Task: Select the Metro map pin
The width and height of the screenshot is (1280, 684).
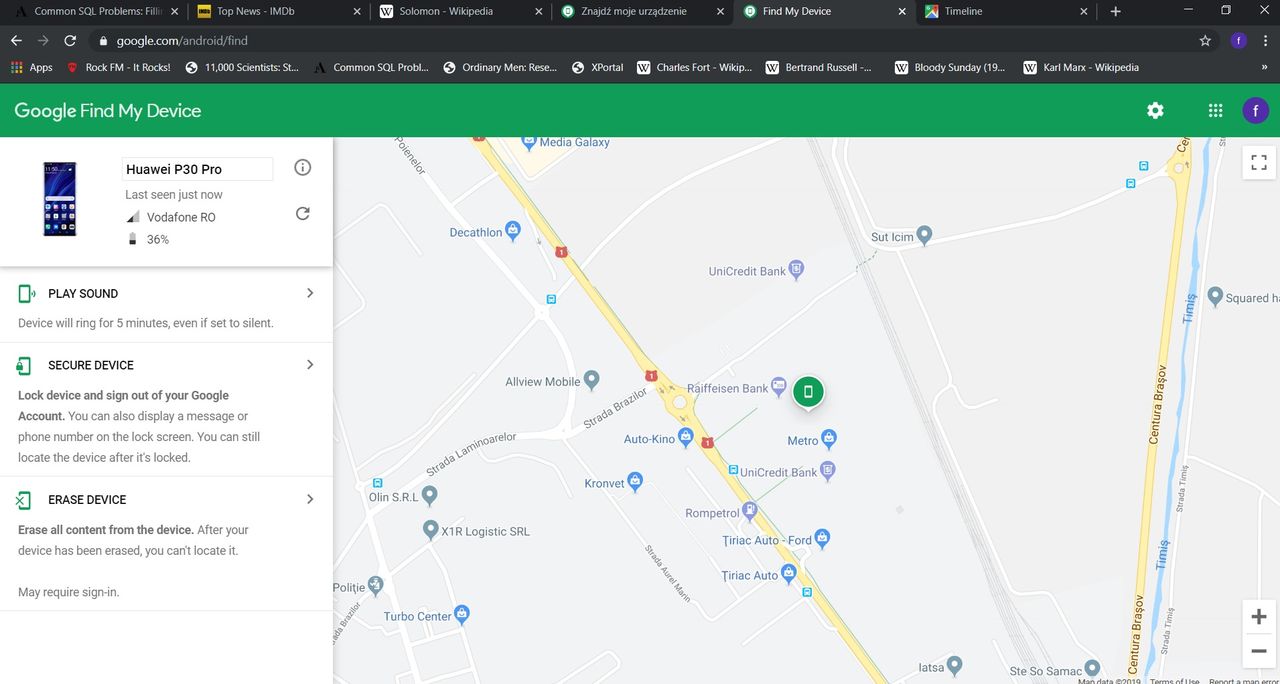Action: pyautogui.click(x=829, y=439)
